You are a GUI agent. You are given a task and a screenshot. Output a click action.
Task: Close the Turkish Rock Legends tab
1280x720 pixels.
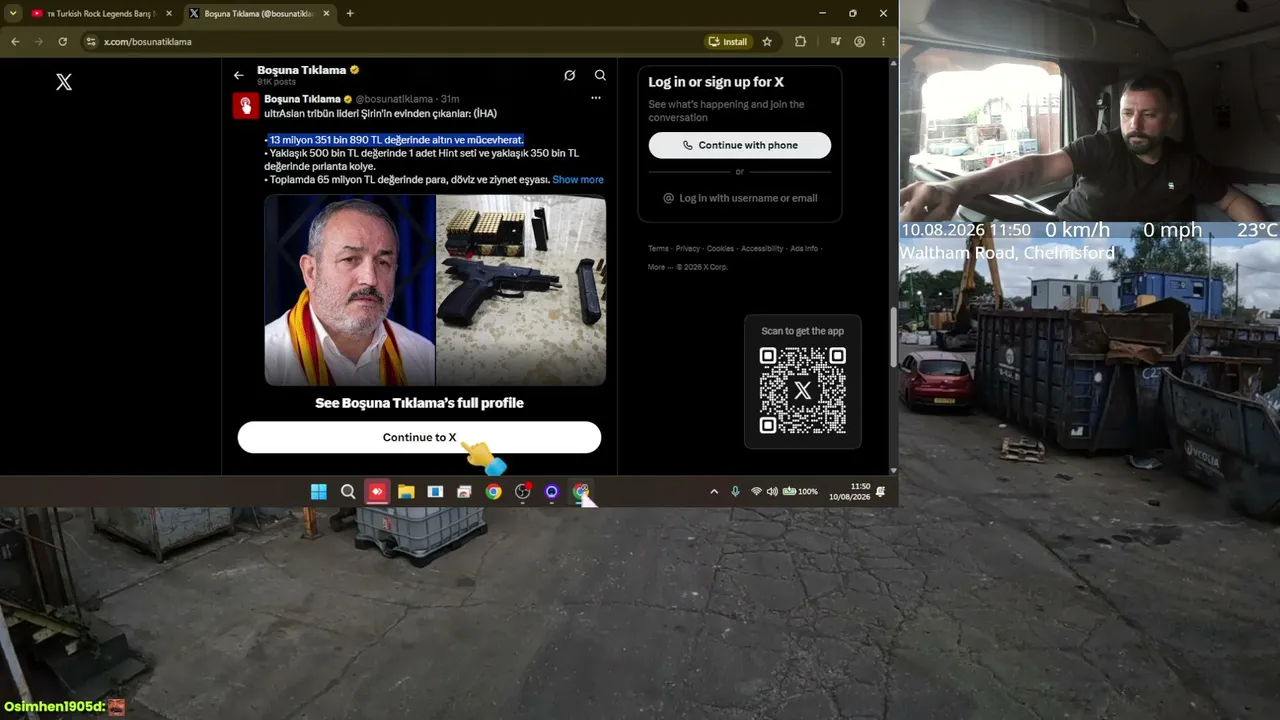coord(169,14)
